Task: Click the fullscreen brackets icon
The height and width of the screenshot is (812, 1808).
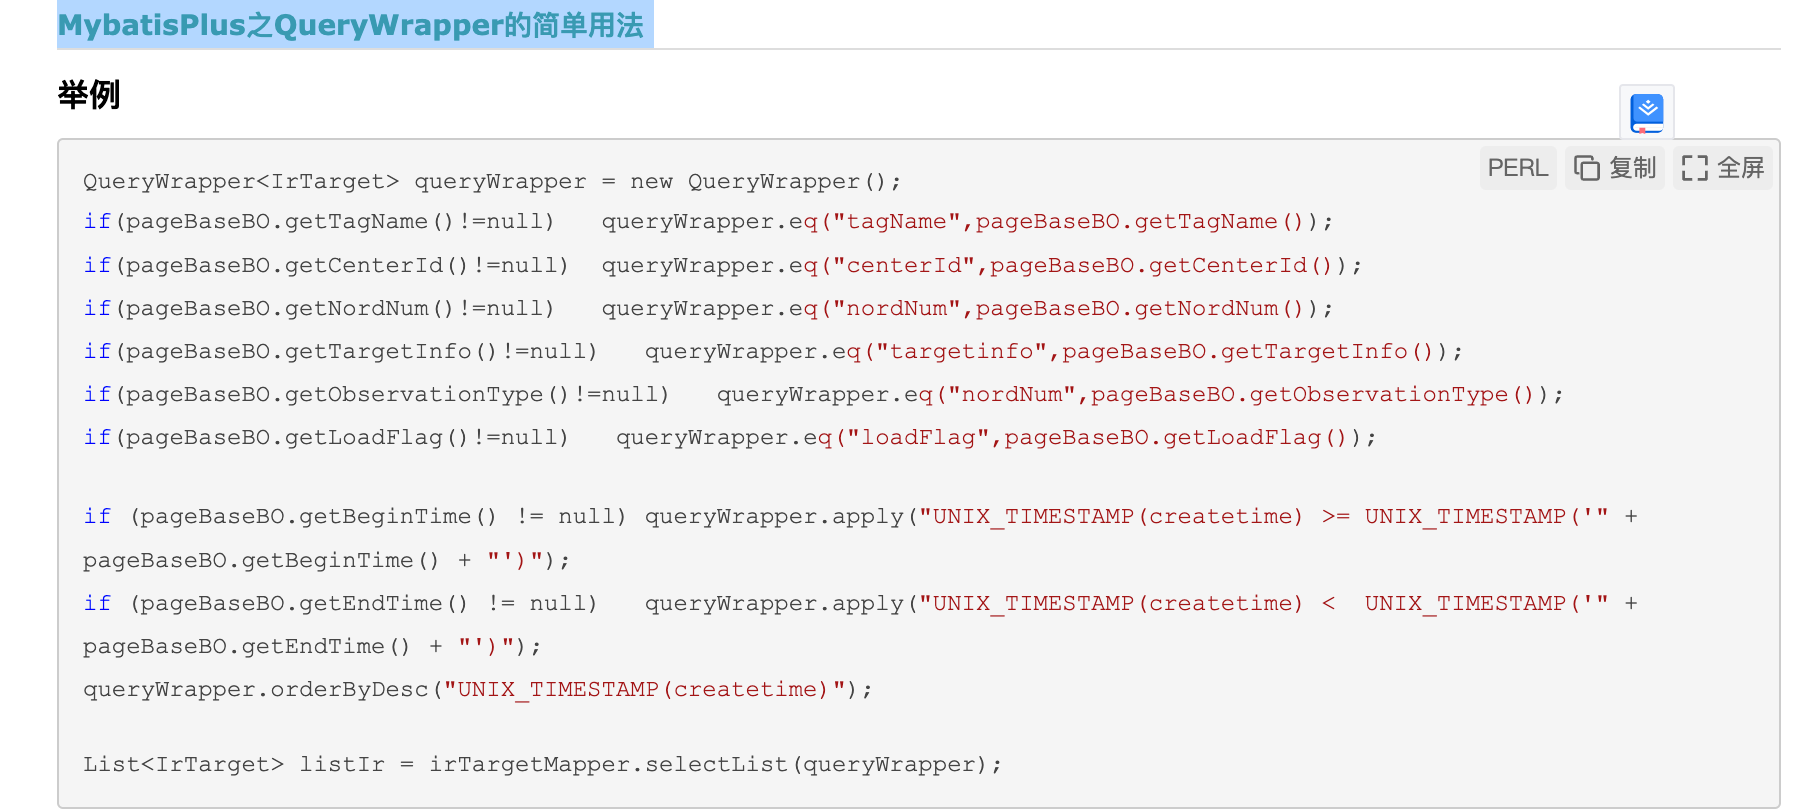Action: tap(1695, 168)
